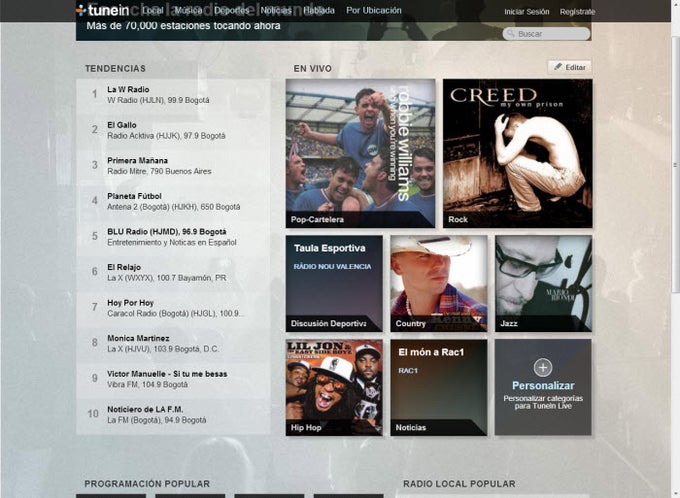Open the Por Ubicación menu
This screenshot has height=498, width=680.
point(374,10)
